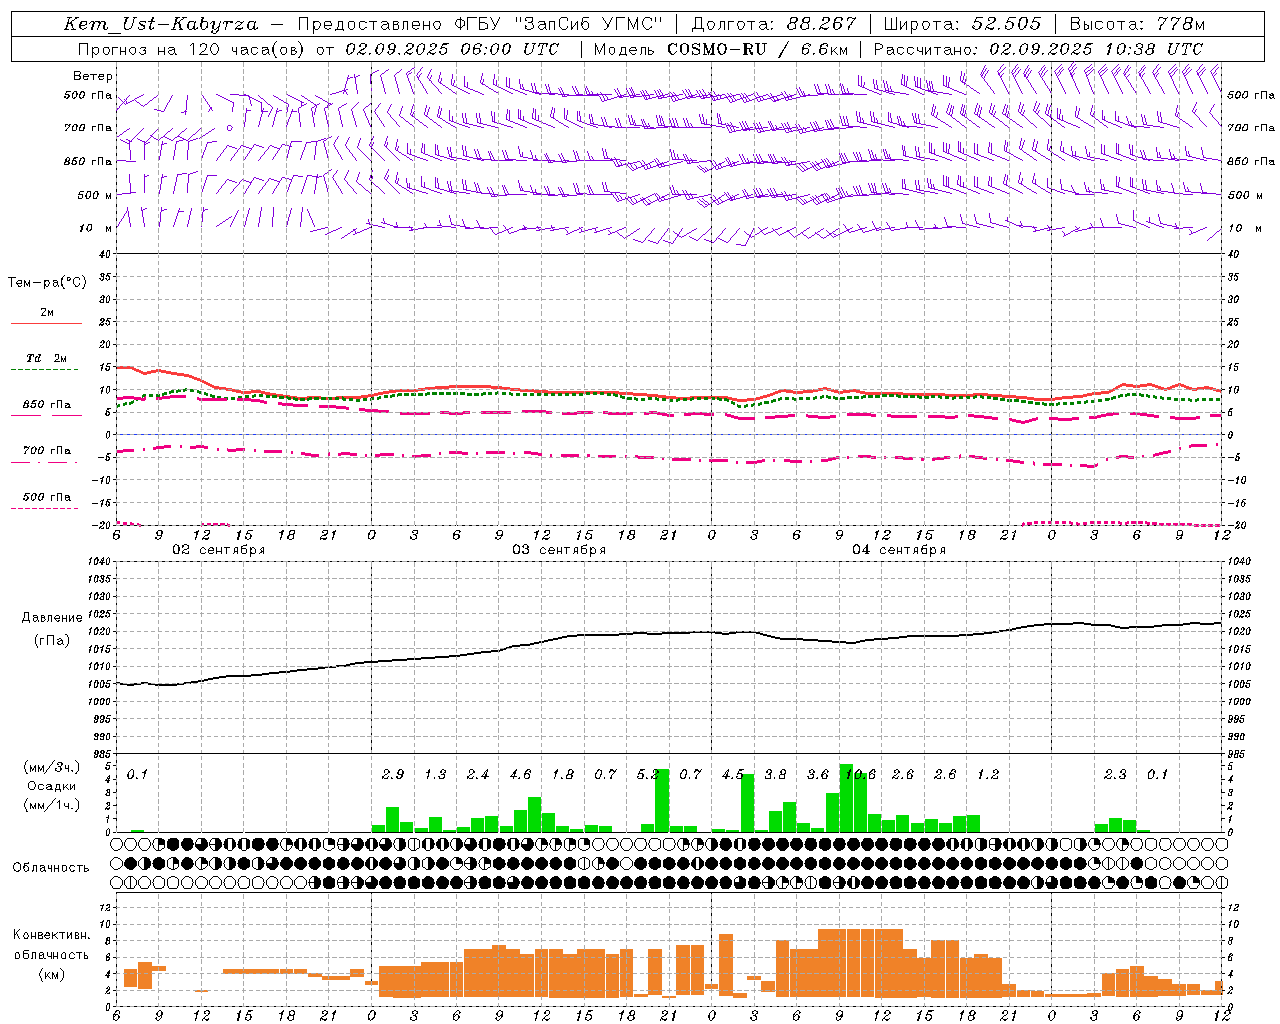Click the 1.2 precipitation total
The height and width of the screenshot is (1024, 1280).
[x=988, y=775]
